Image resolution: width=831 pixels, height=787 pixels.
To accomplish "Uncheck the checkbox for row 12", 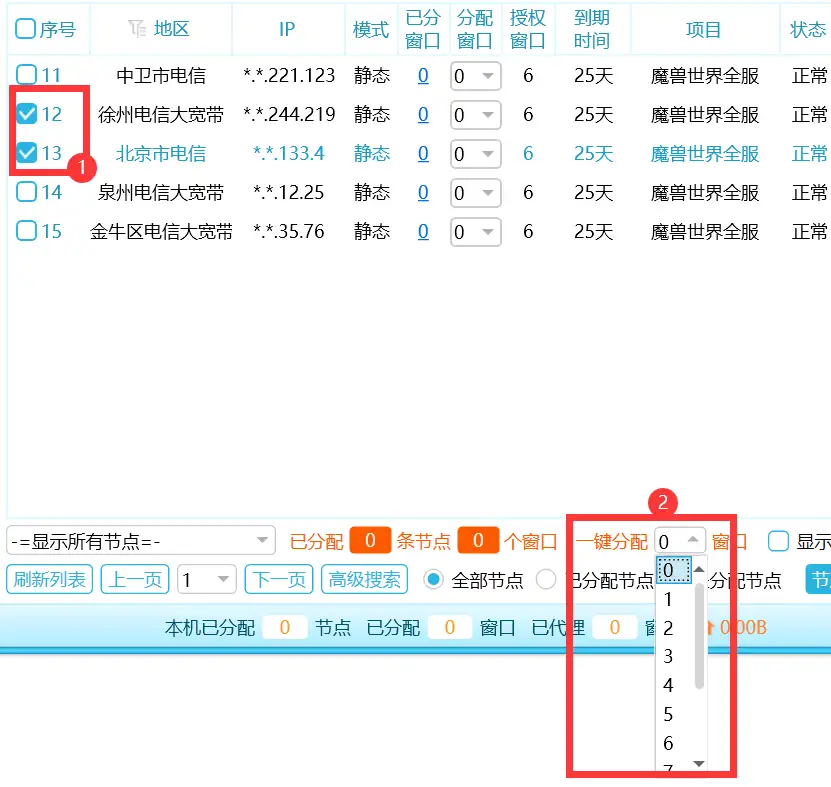I will [x=27, y=114].
